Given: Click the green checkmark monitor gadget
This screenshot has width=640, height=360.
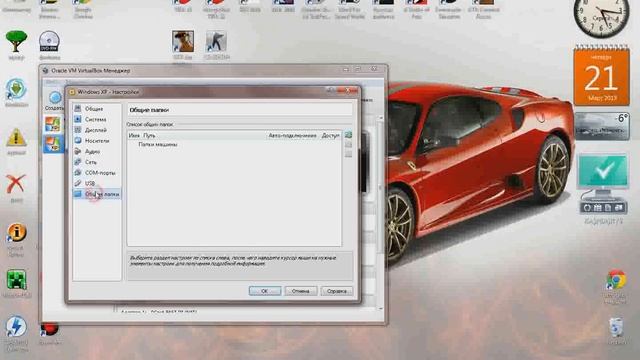Looking at the screenshot, I should tap(602, 184).
